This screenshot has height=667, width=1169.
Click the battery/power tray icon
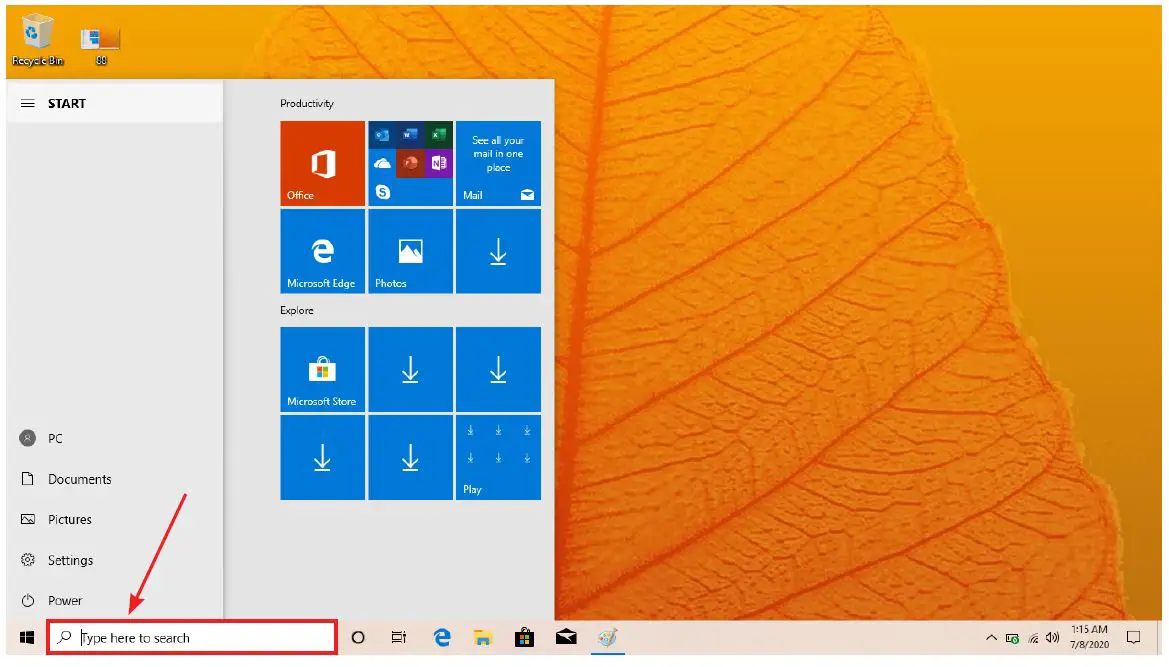1012,638
